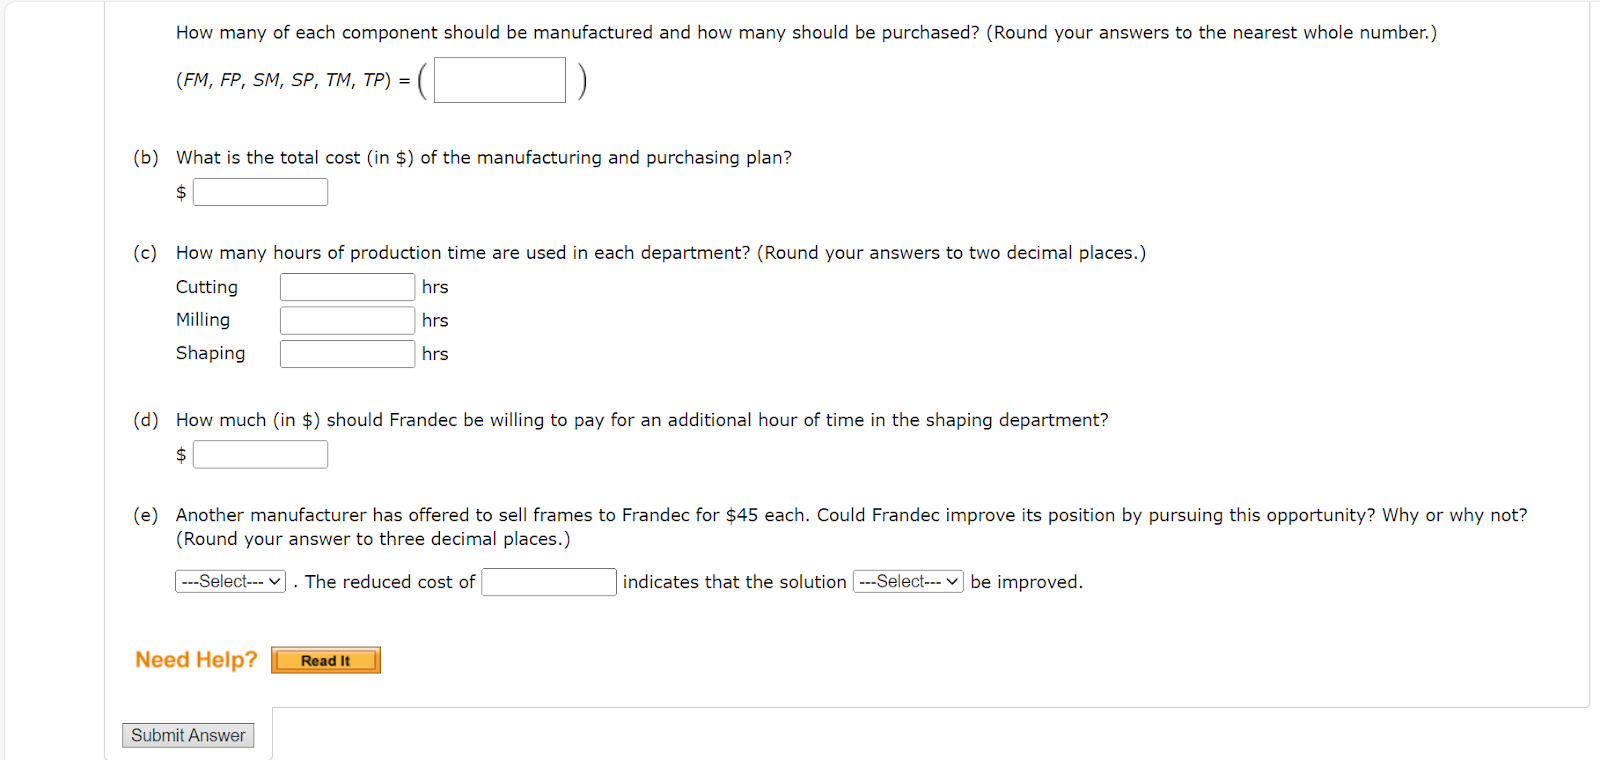Screen dimensions: 1600x760
Task: Click the Cutting hours input field
Action: [x=346, y=287]
